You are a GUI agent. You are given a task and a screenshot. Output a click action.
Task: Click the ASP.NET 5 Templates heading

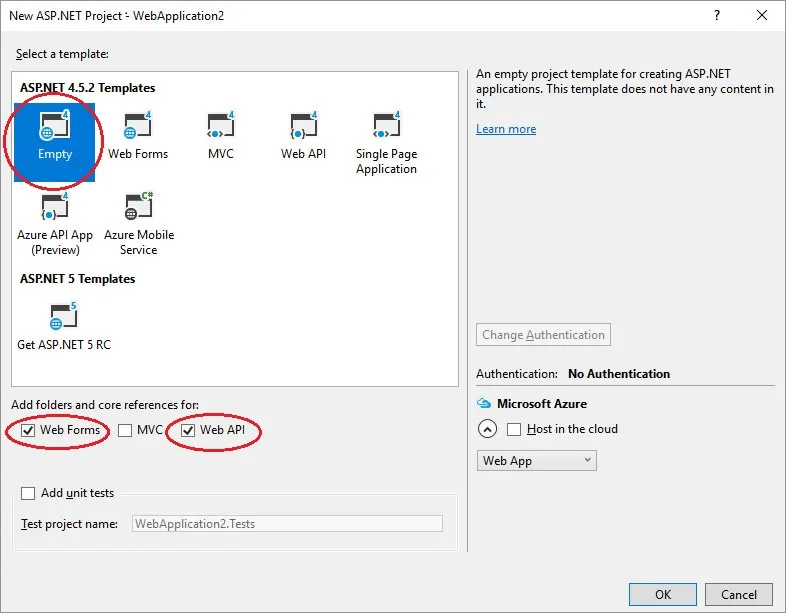tap(77, 279)
